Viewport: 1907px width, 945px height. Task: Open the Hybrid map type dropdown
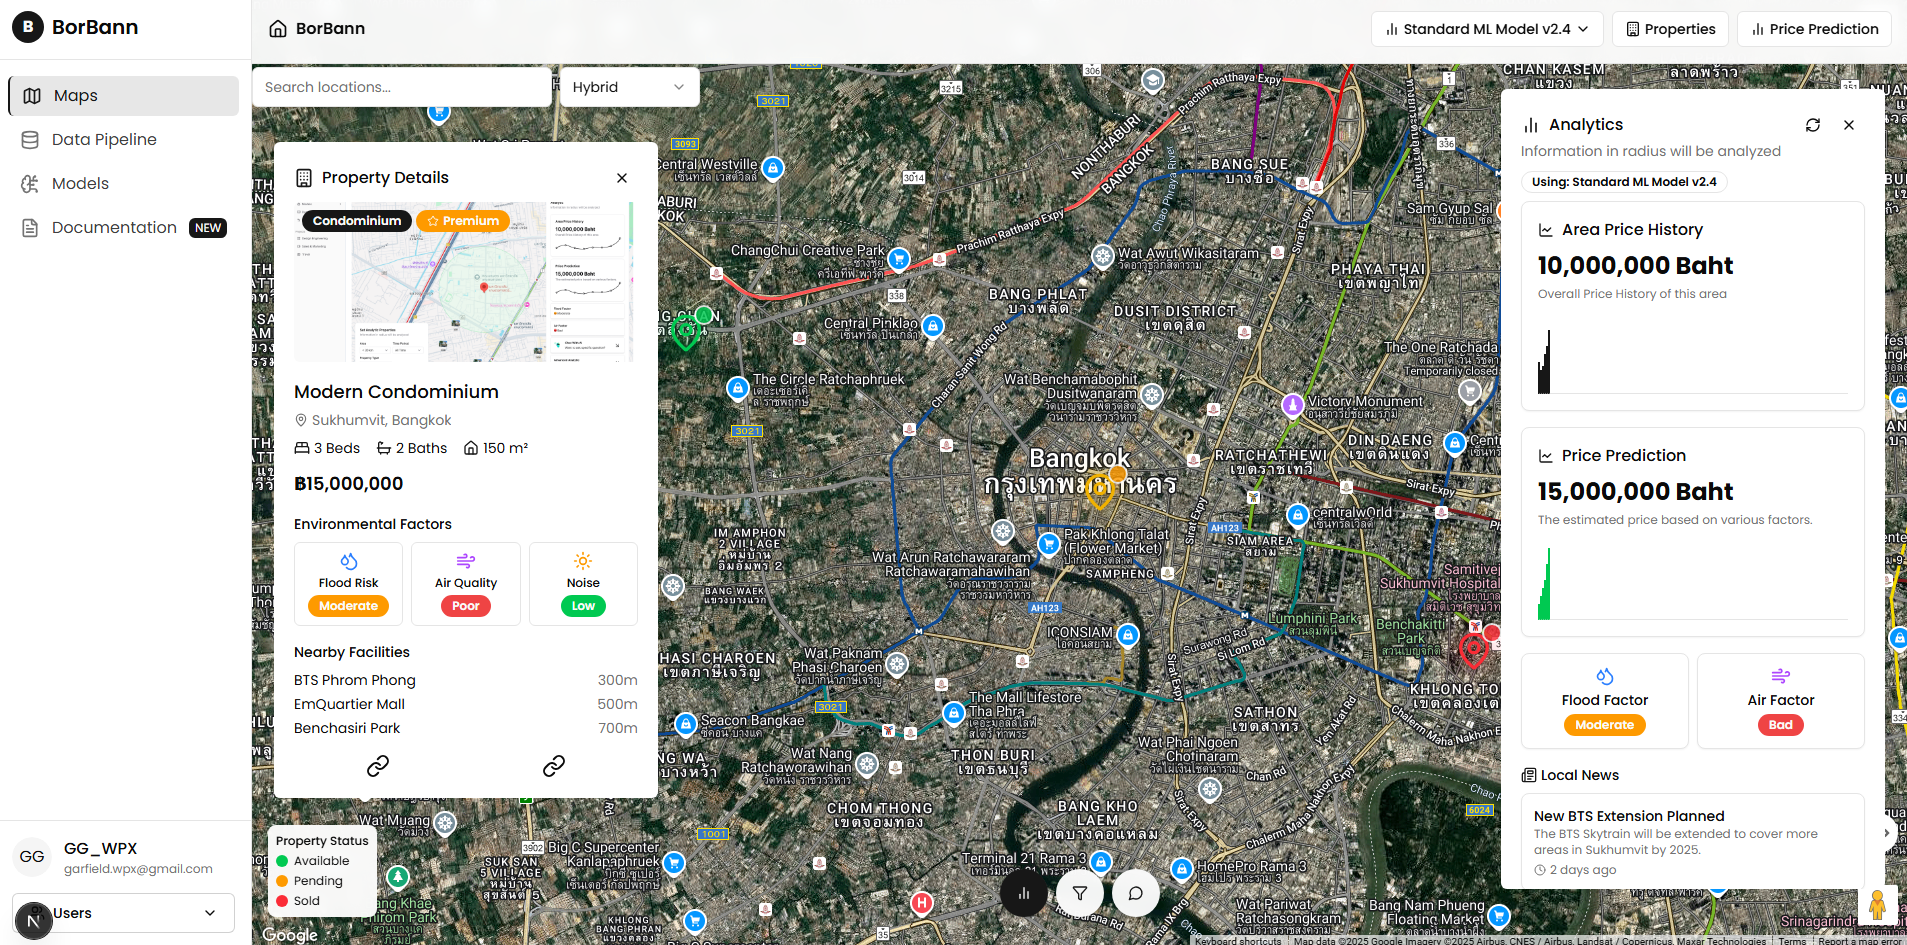629,87
